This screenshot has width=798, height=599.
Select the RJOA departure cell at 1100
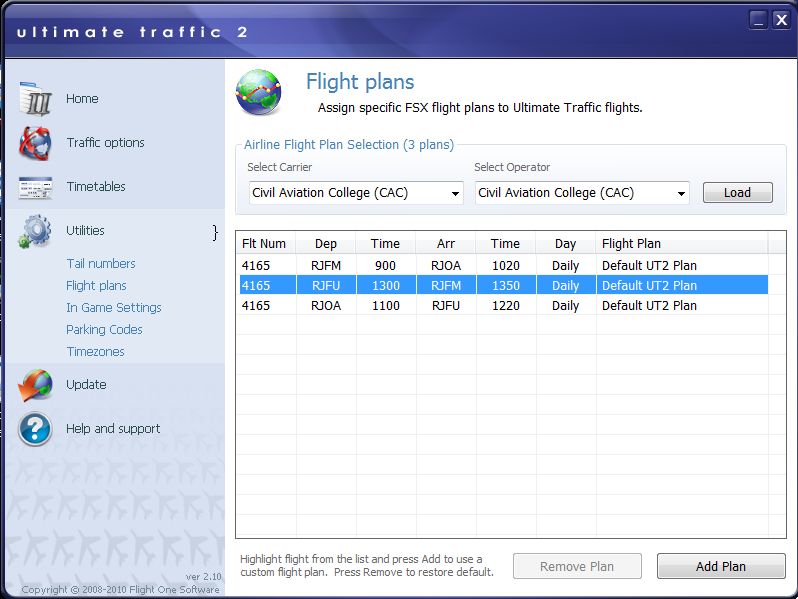pyautogui.click(x=326, y=306)
